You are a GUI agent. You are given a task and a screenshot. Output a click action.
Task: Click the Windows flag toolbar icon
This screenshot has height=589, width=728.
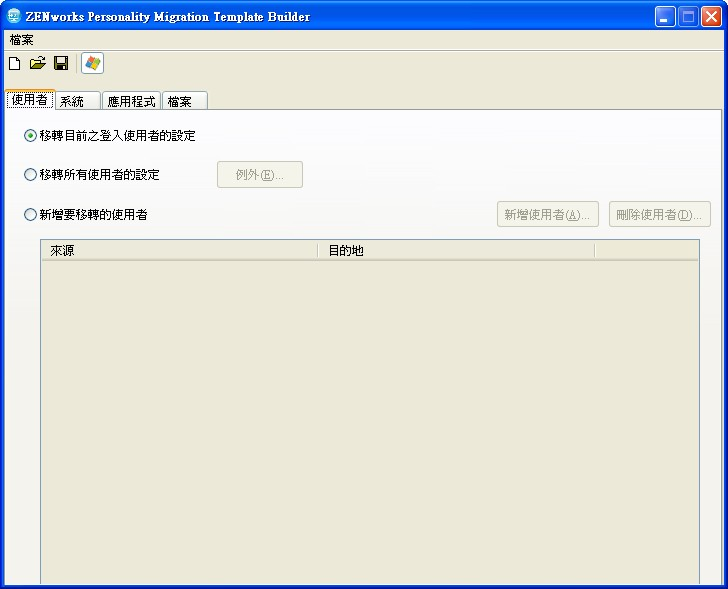tap(92, 63)
